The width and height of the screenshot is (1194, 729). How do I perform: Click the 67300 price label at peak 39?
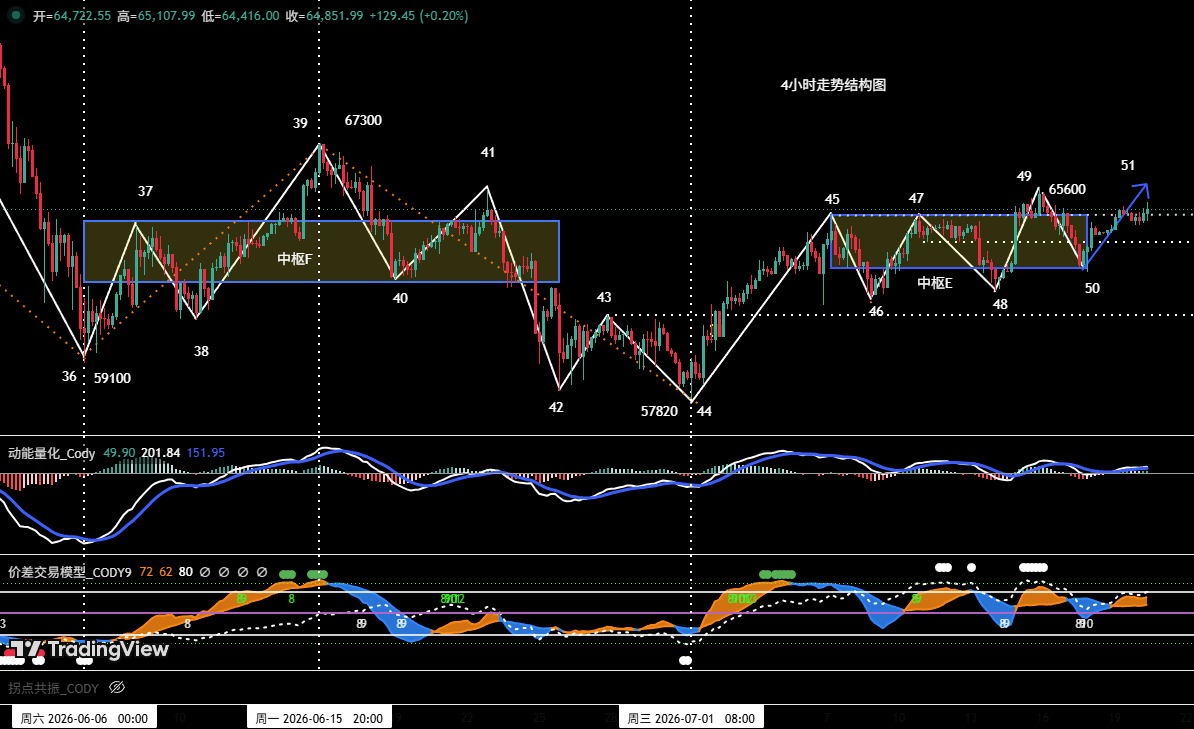point(363,120)
